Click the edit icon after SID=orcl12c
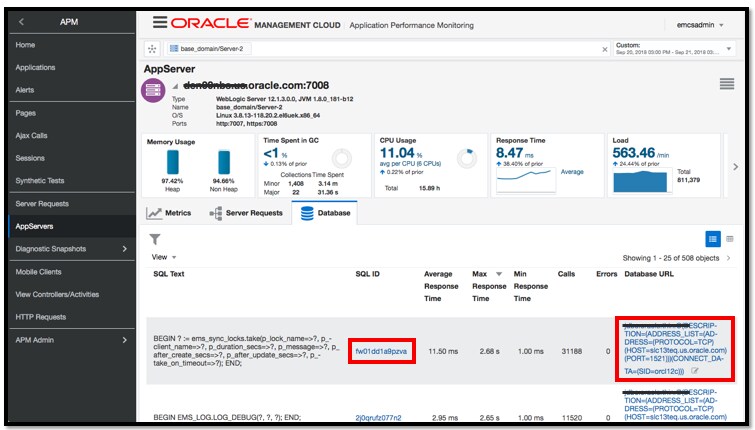This screenshot has width=755, height=430. (x=695, y=371)
